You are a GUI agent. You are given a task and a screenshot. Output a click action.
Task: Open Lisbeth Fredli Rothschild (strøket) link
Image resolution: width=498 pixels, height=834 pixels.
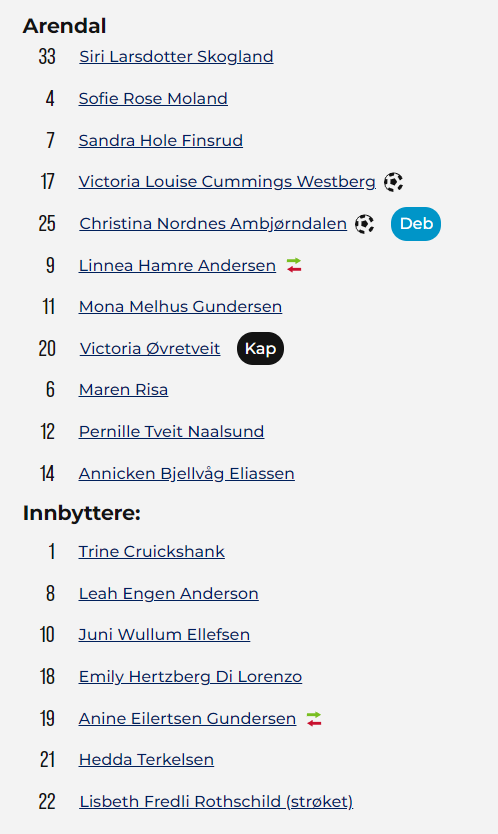(x=217, y=802)
